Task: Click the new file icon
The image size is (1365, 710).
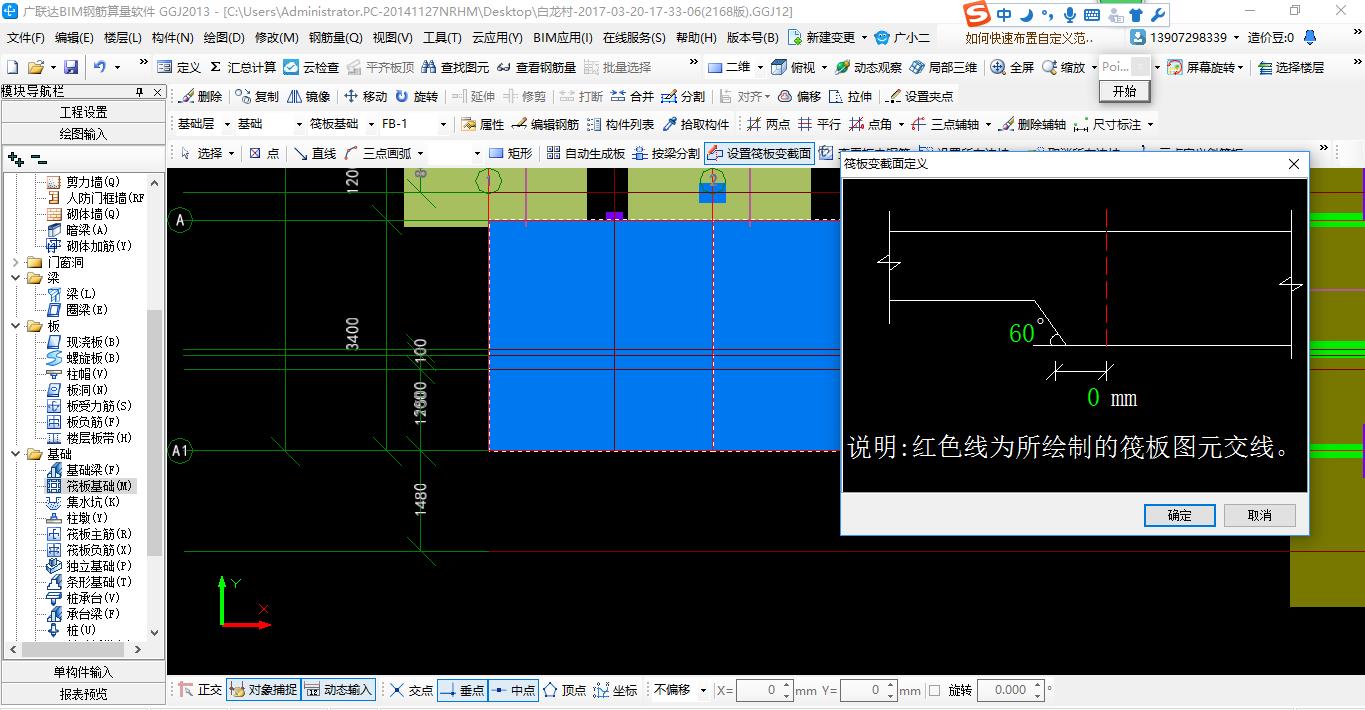Action: tap(13, 67)
